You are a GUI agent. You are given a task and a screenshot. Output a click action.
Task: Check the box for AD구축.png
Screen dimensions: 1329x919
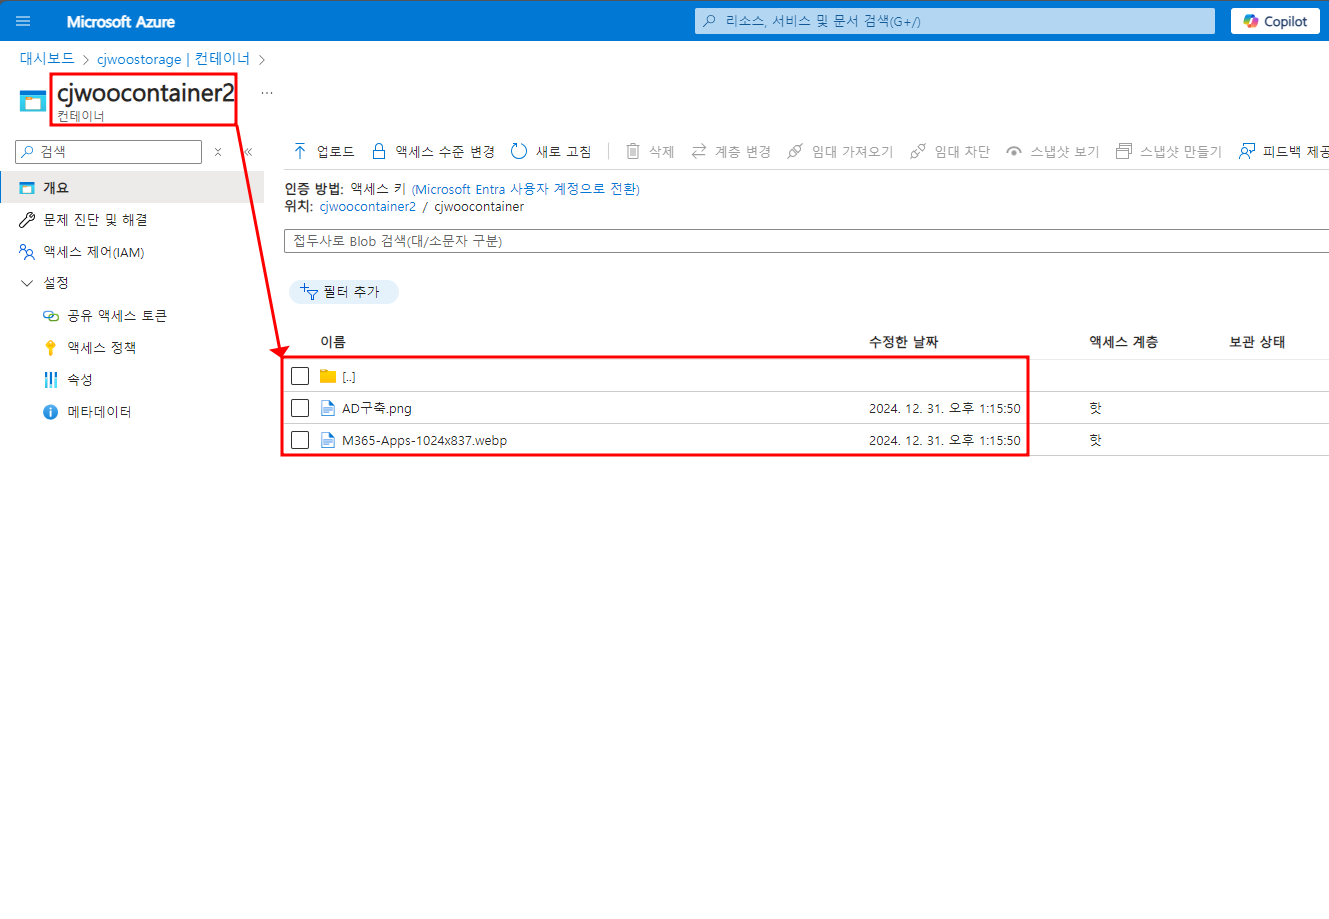(x=300, y=408)
